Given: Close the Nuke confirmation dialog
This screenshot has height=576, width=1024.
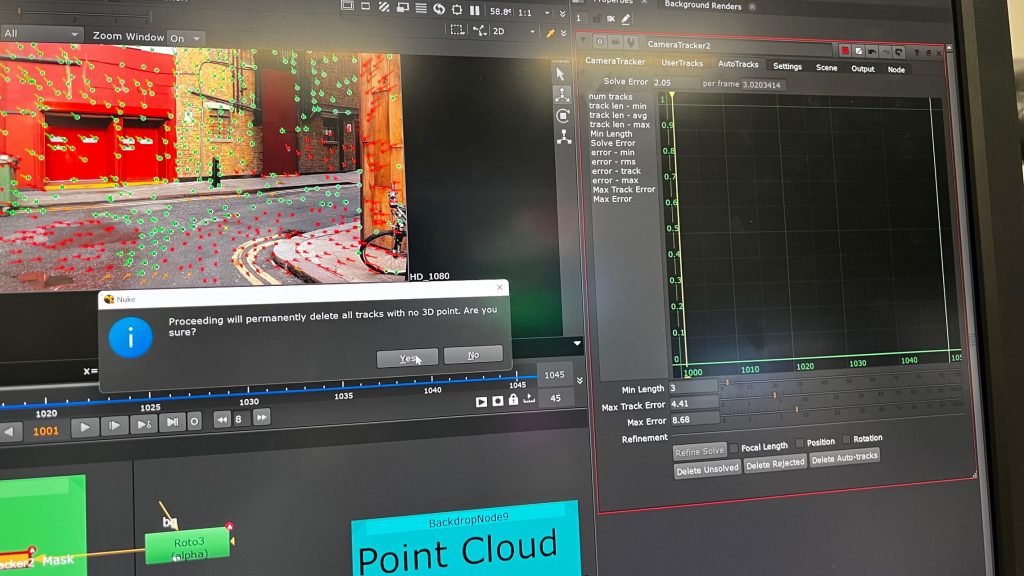Looking at the screenshot, I should 500,287.
